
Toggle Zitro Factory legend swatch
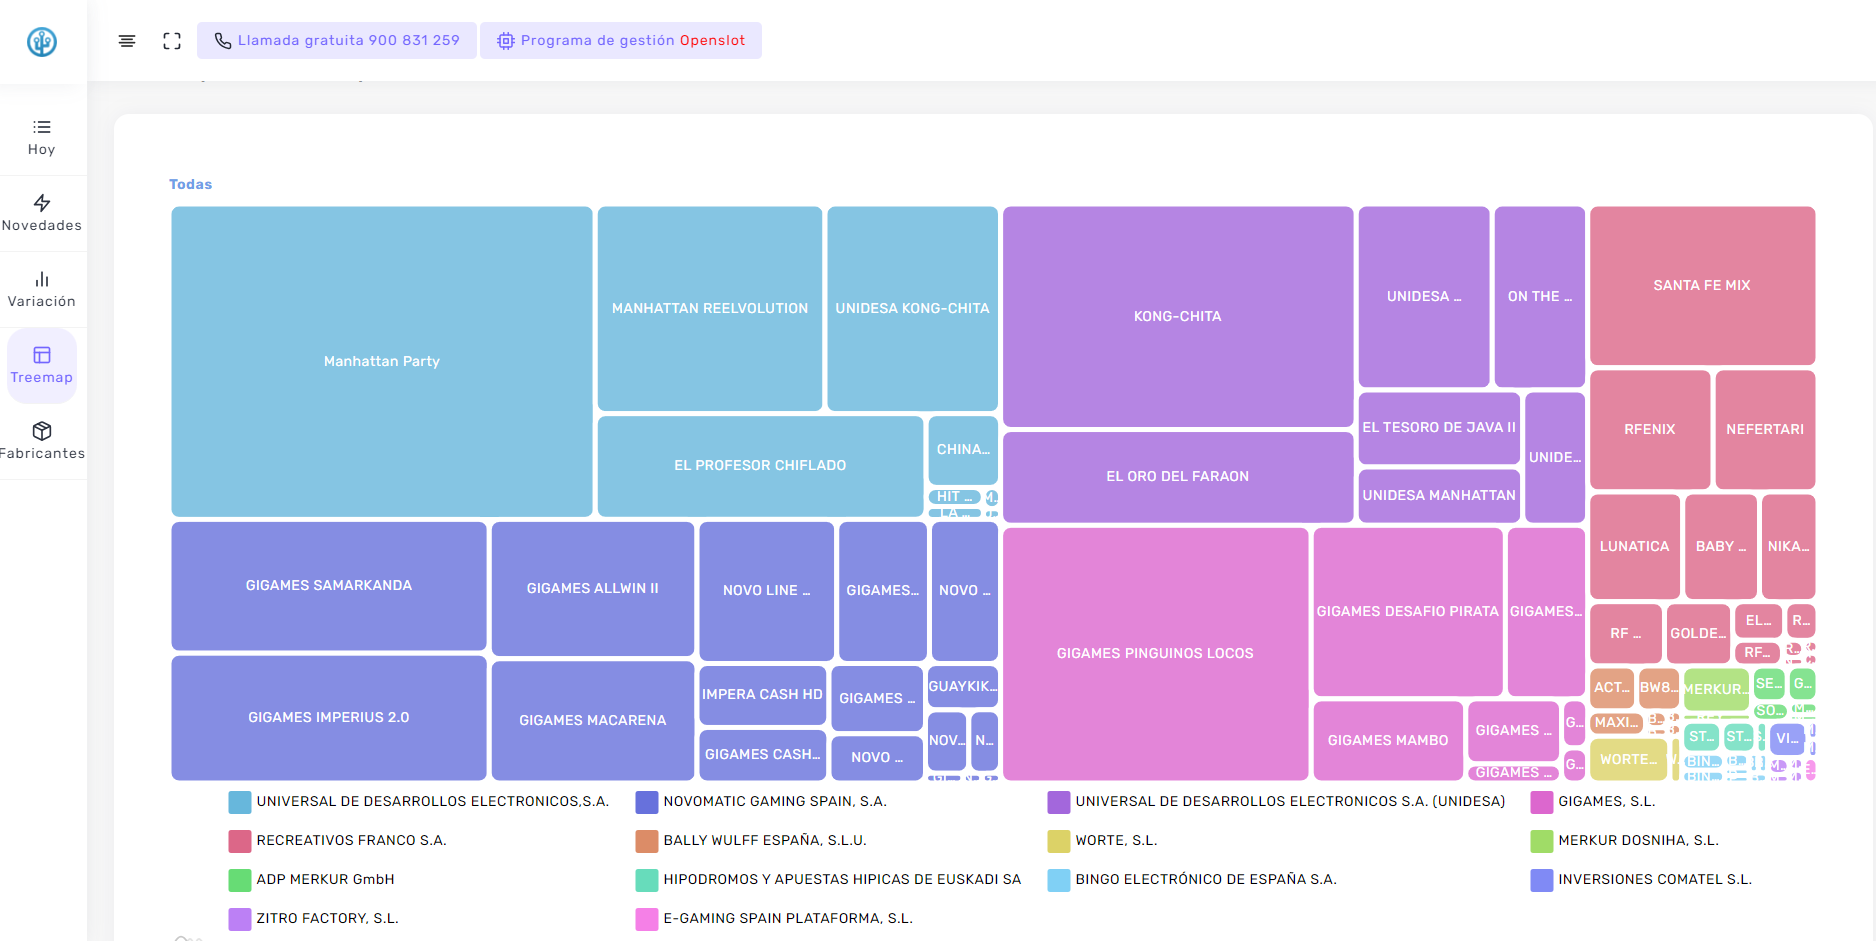(x=240, y=919)
